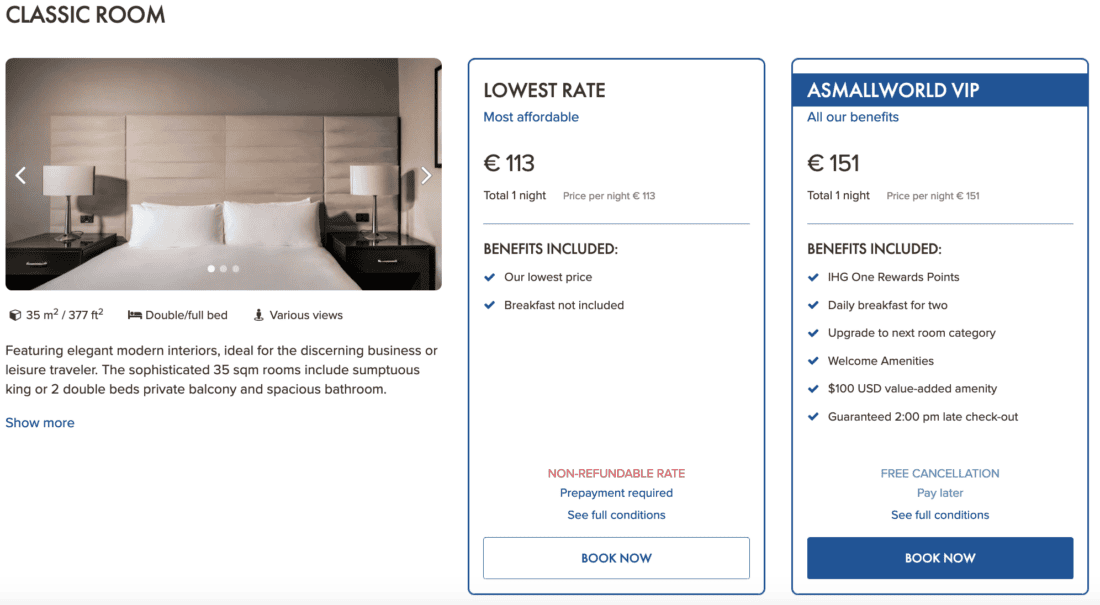Click checkmark beside Guaranteed 2:00 pm late check-out
The image size is (1100, 605).
(x=814, y=417)
